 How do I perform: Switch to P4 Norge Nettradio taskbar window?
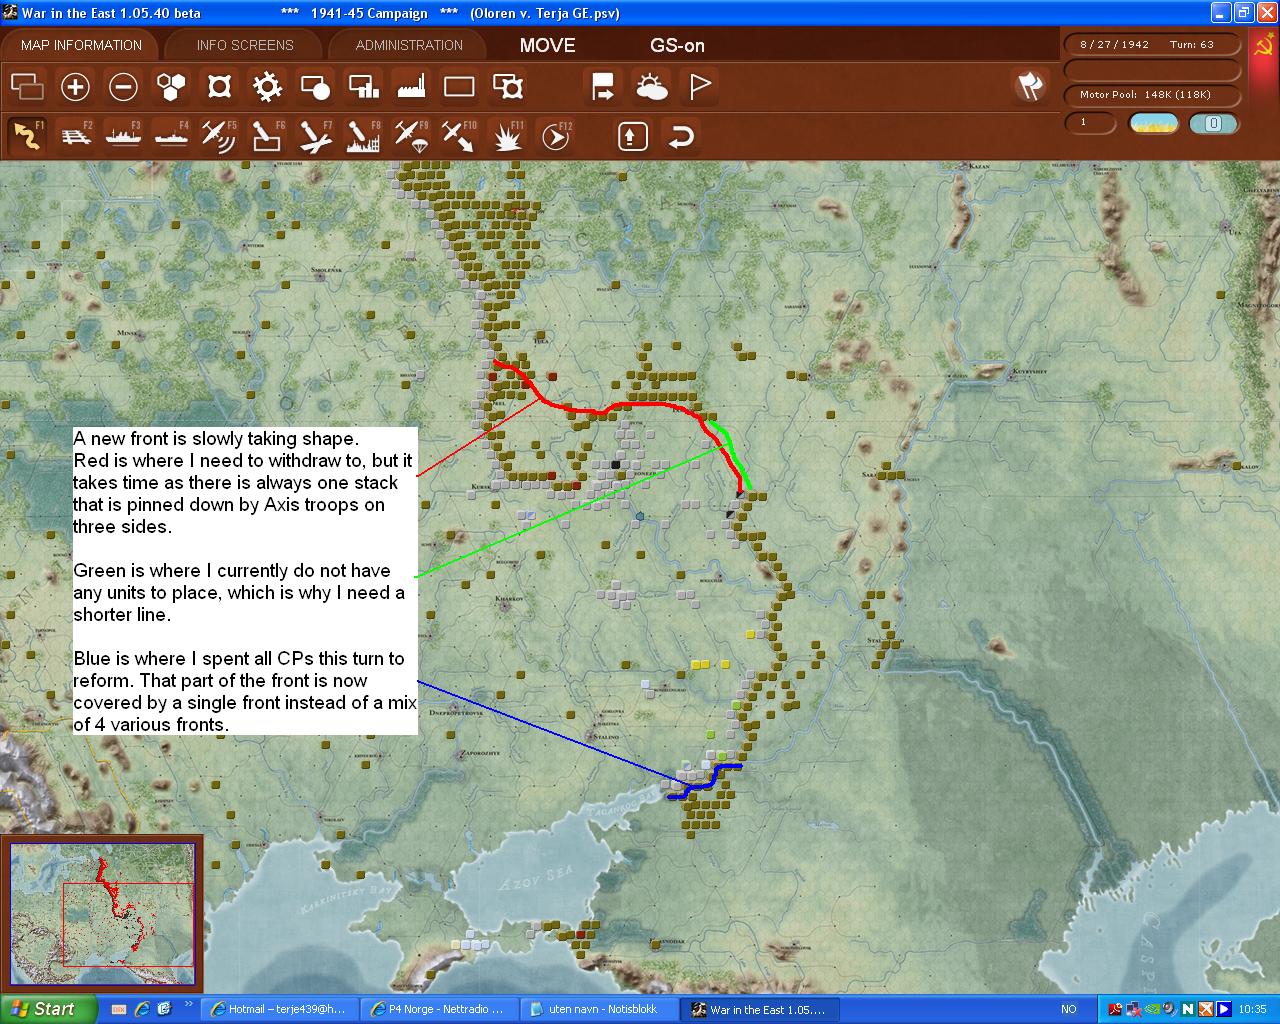pos(438,1009)
